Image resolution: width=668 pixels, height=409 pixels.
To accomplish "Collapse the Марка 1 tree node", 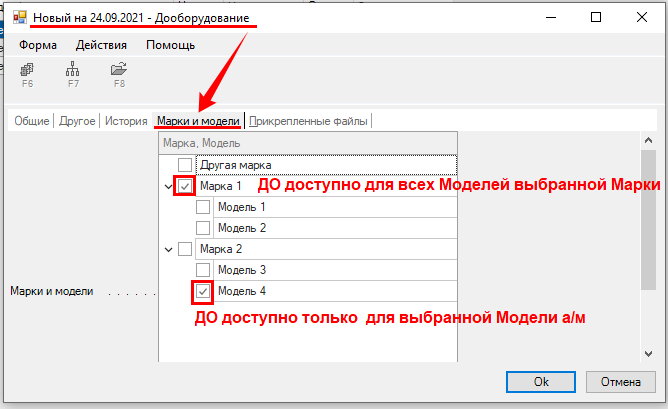I will (168, 186).
